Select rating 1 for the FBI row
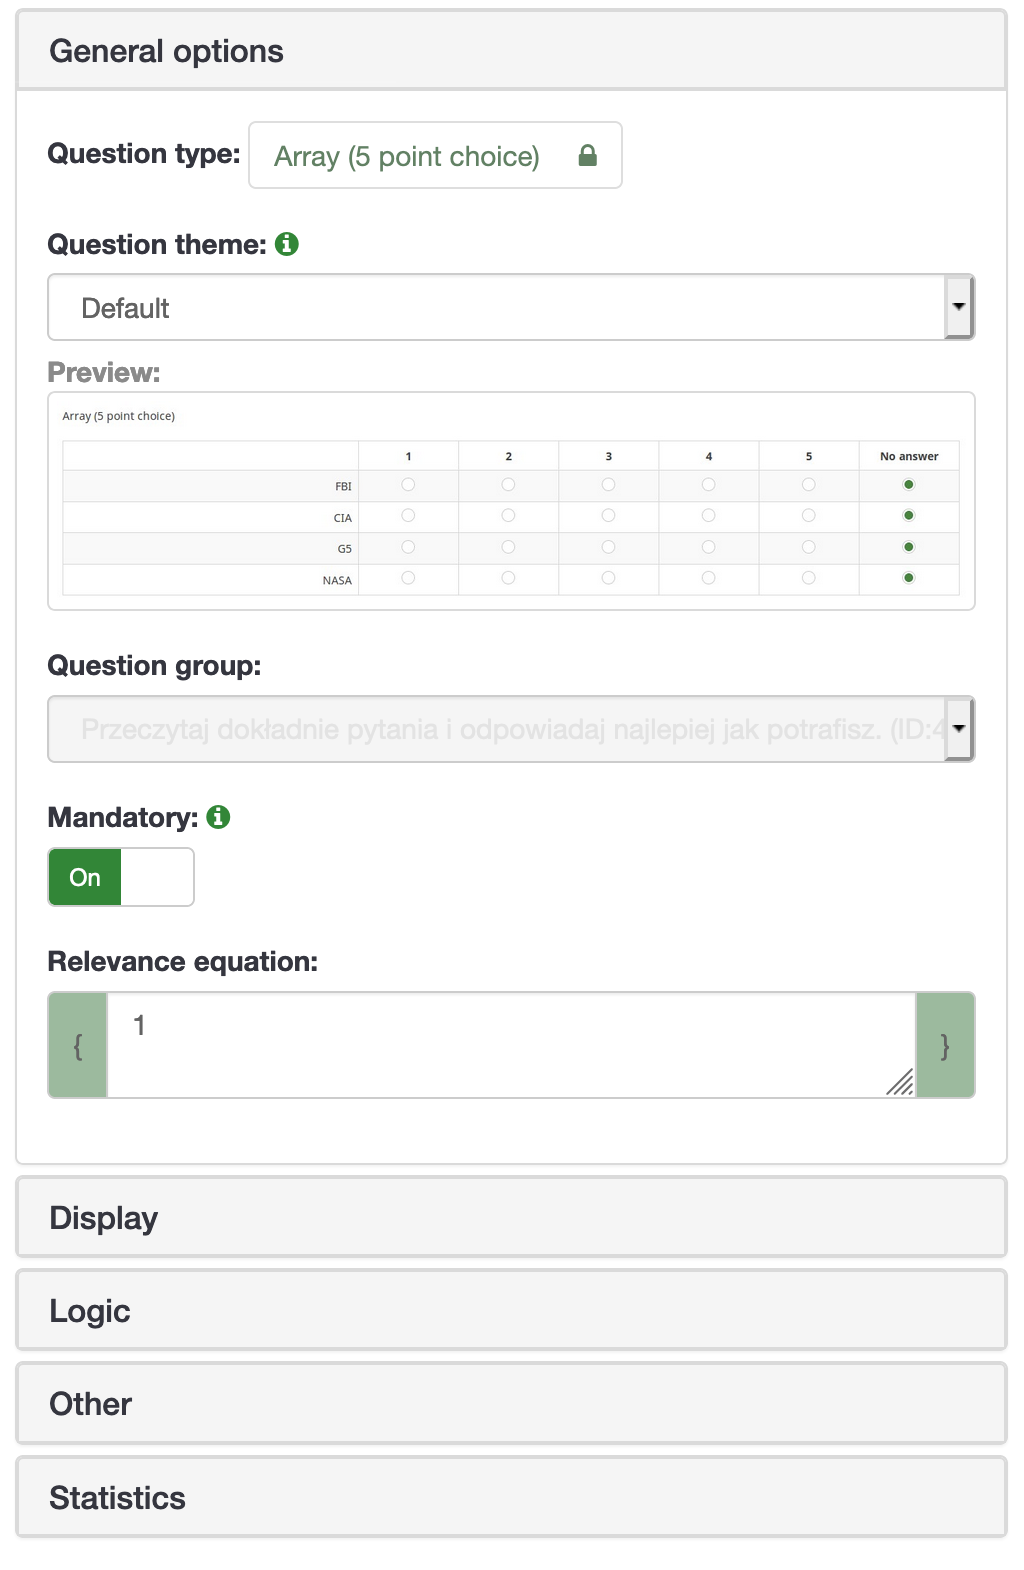This screenshot has width=1024, height=1570. [x=408, y=485]
